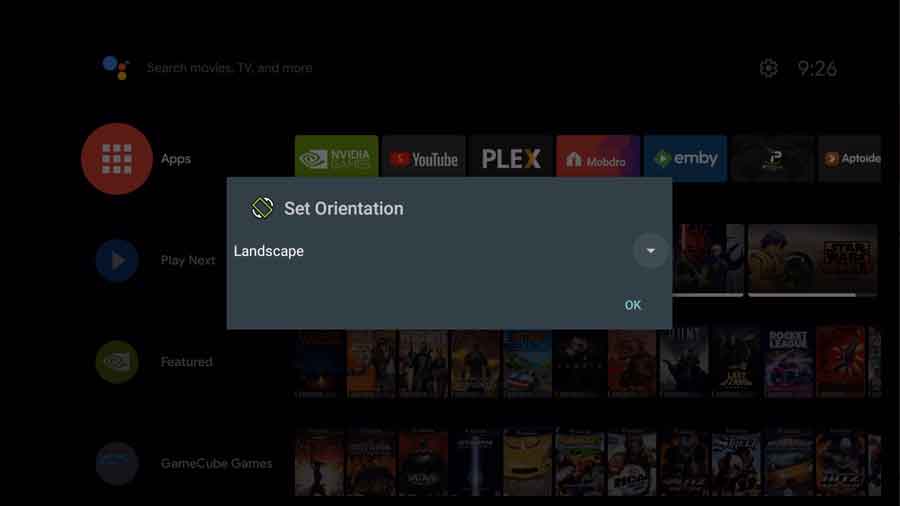900x506 pixels.
Task: Open the Play Next channel icon
Action: 117,260
